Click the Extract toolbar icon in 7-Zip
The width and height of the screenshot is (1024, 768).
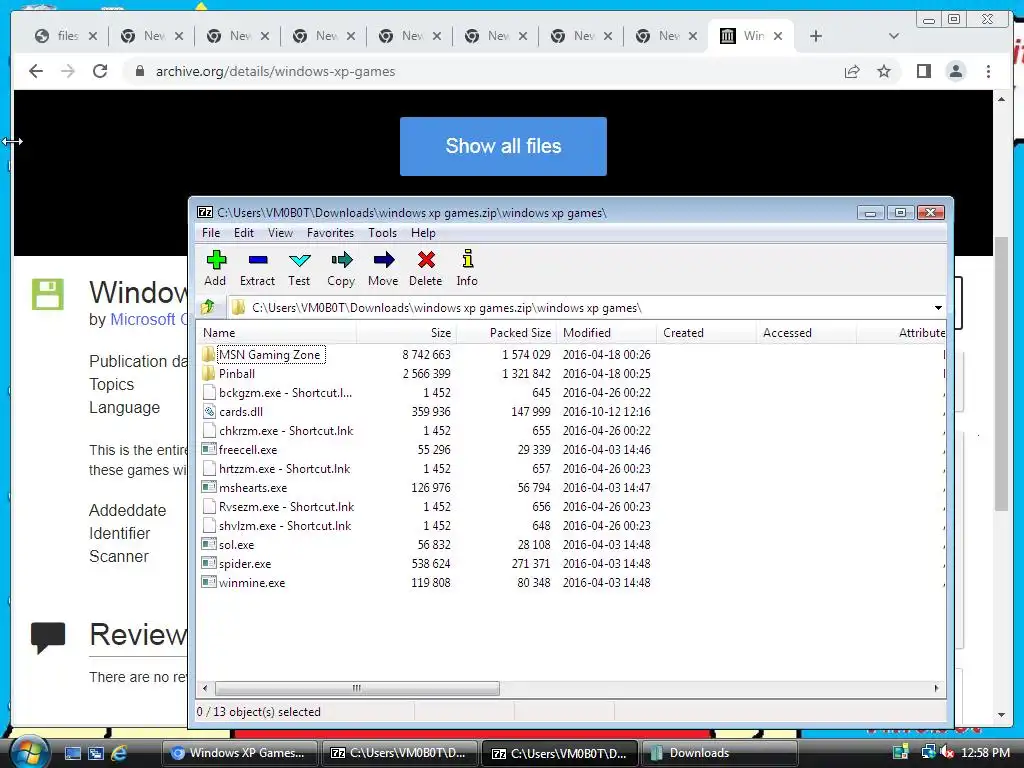pos(258,261)
